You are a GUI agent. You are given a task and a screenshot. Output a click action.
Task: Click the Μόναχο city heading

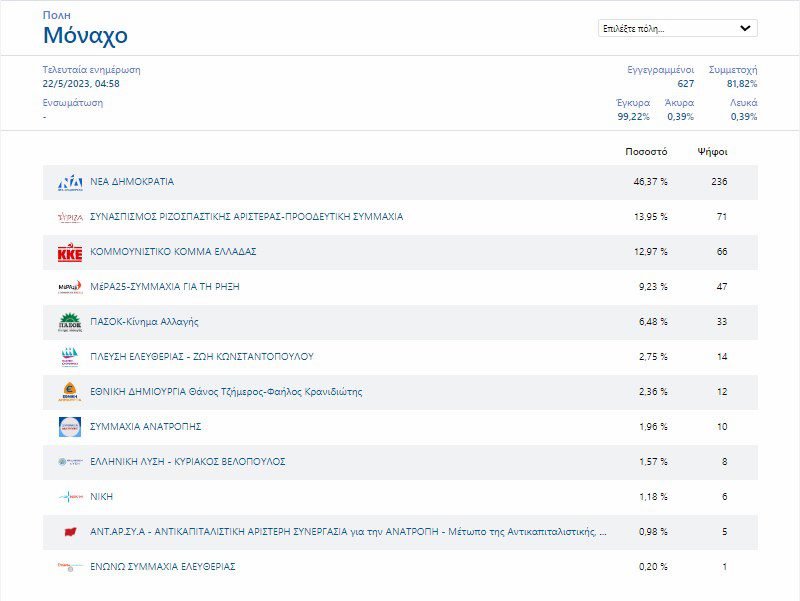(x=85, y=35)
